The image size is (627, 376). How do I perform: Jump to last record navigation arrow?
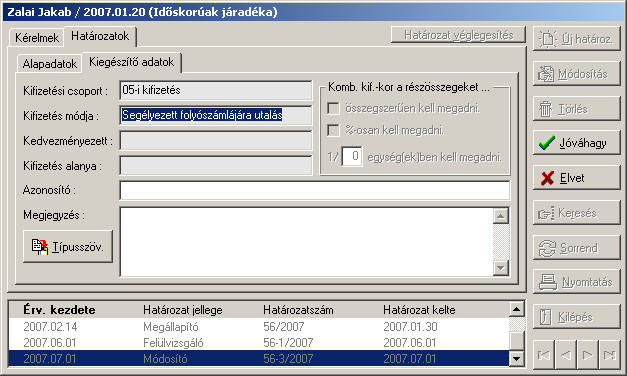pos(609,355)
